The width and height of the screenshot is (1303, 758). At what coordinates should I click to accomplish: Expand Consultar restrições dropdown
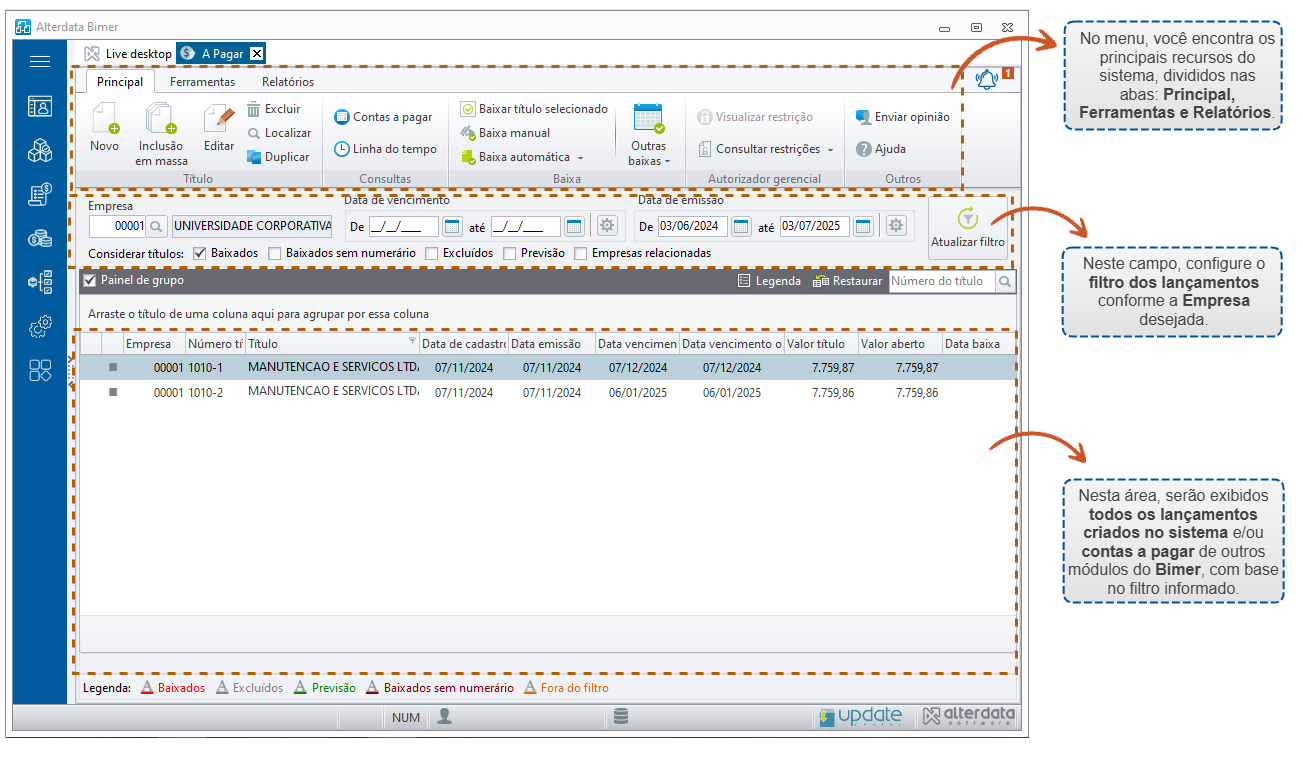830,150
